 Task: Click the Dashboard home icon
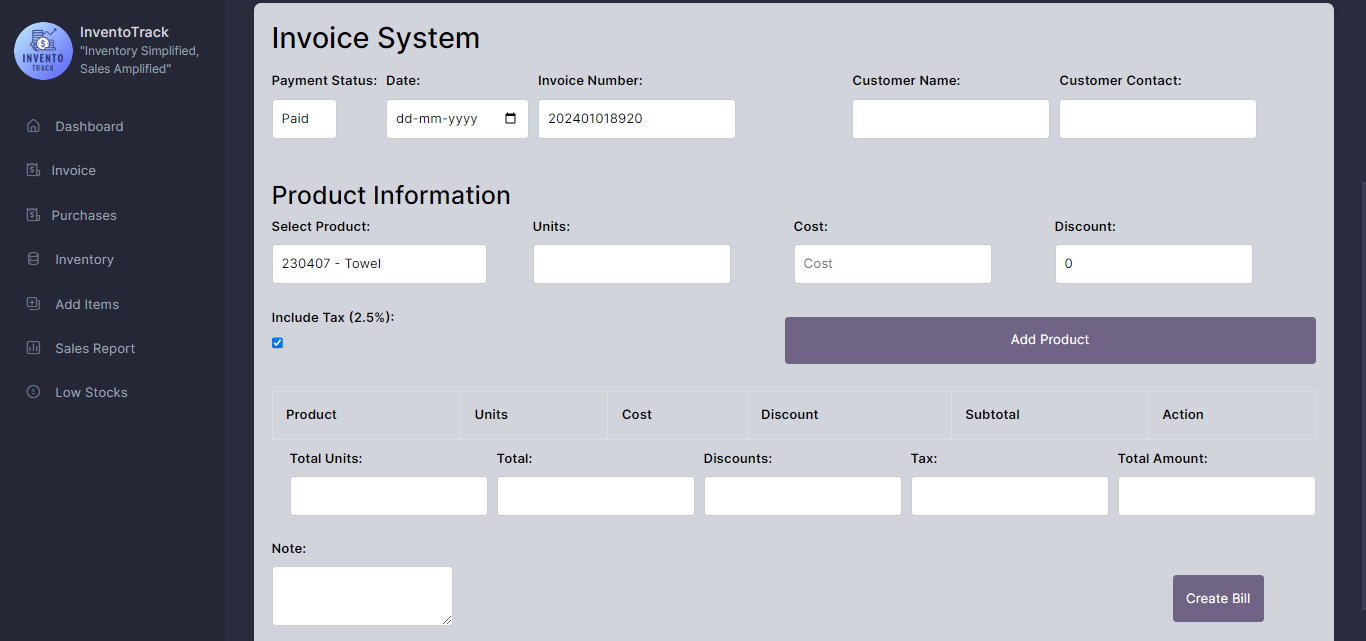pyautogui.click(x=33, y=126)
